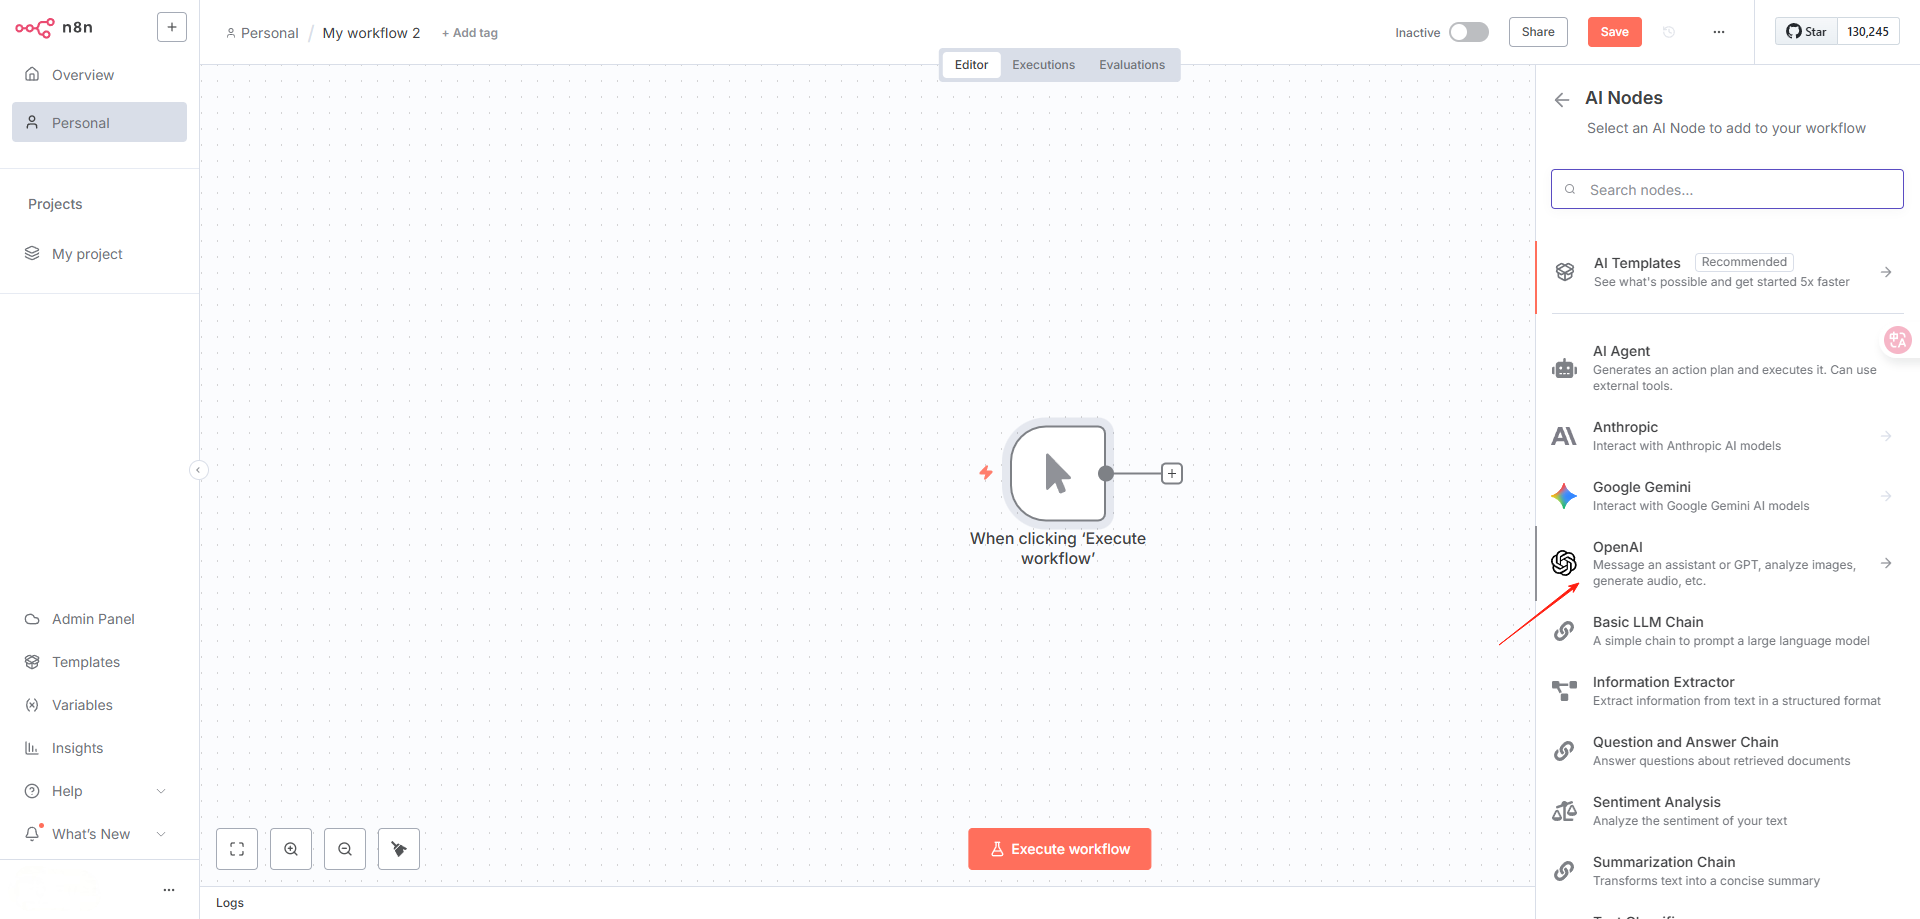Save the workflow
The height and width of the screenshot is (919, 1920).
[x=1614, y=32]
